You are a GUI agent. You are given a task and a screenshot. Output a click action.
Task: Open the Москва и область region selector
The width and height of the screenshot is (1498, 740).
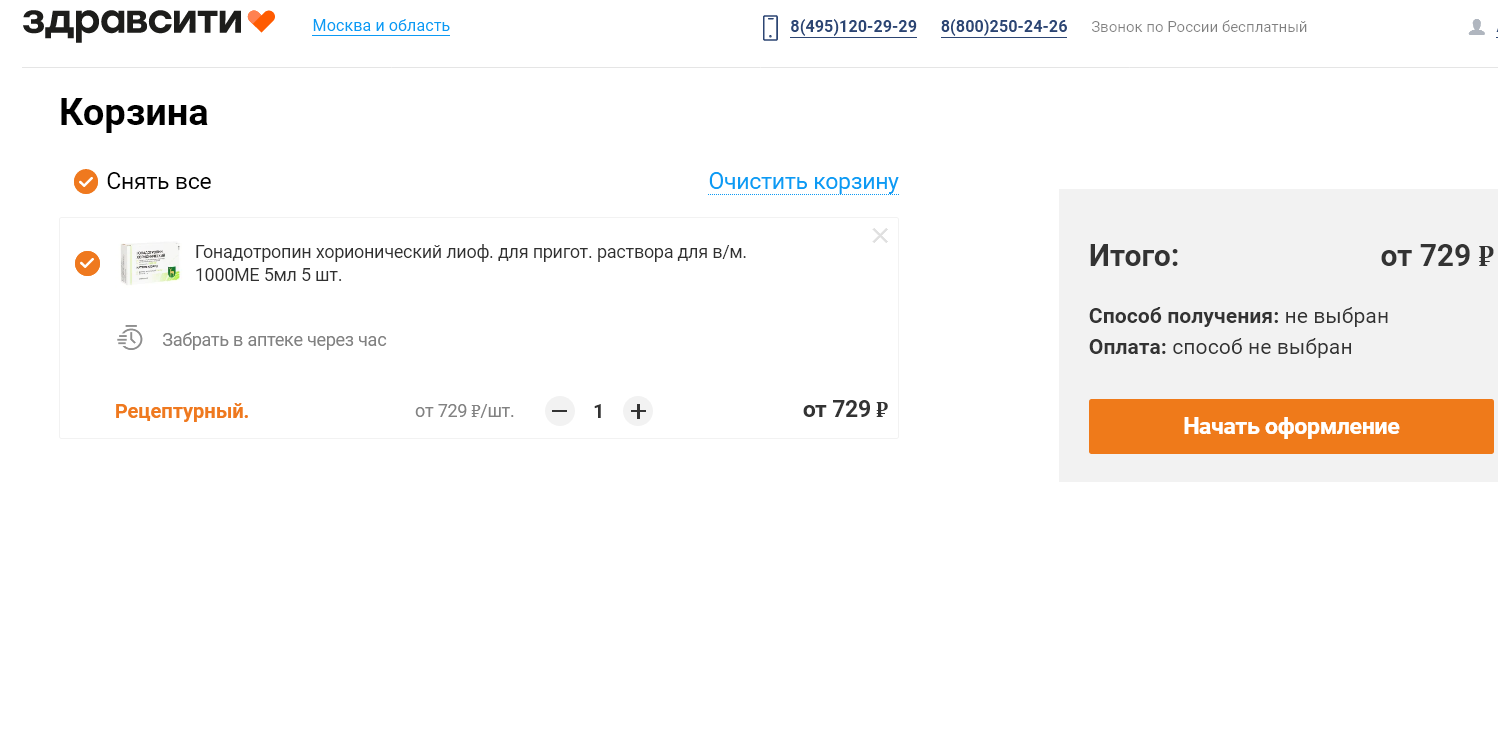click(x=381, y=26)
